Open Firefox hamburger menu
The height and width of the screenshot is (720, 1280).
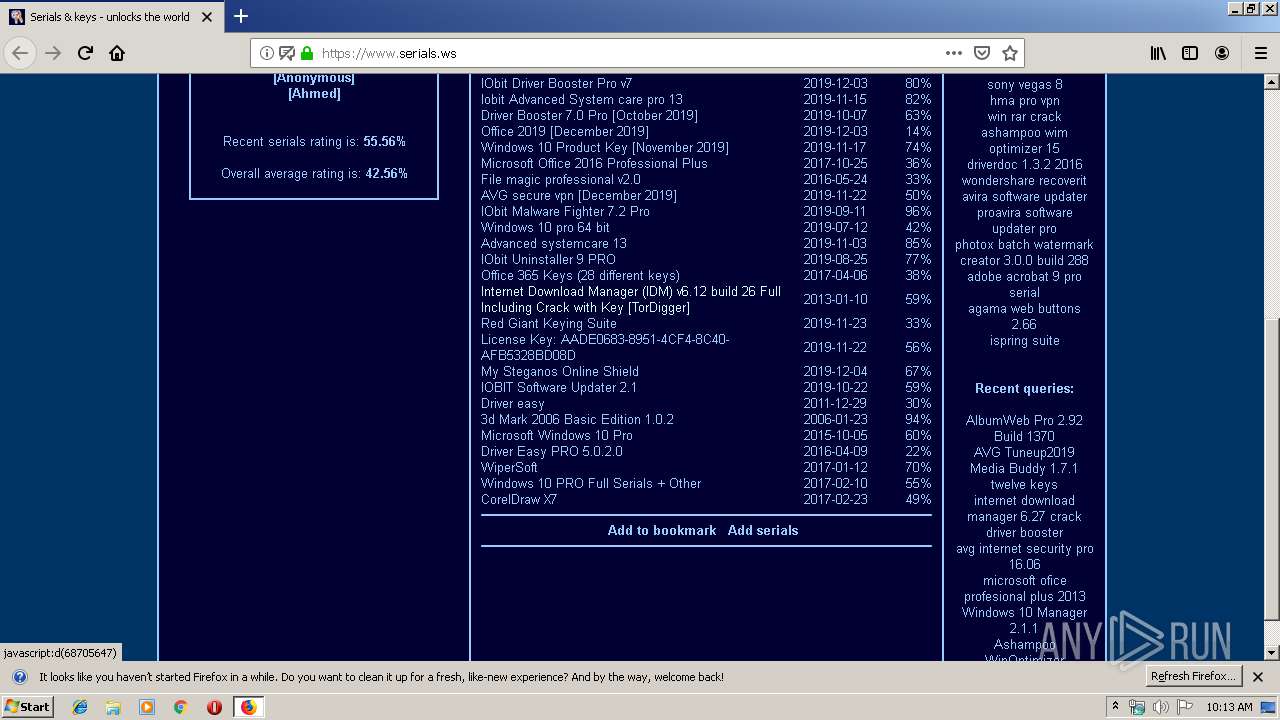coord(1260,53)
